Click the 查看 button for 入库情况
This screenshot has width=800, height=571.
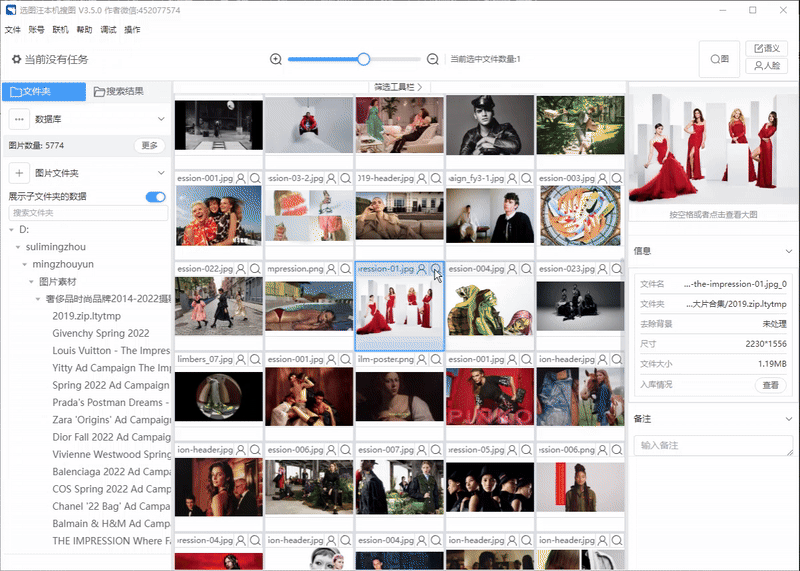pos(771,385)
